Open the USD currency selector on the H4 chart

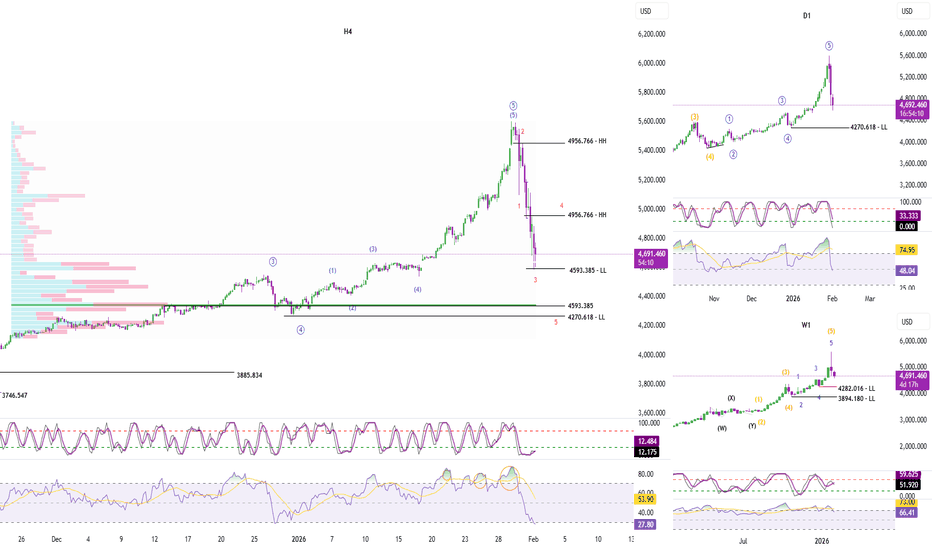pyautogui.click(x=651, y=11)
